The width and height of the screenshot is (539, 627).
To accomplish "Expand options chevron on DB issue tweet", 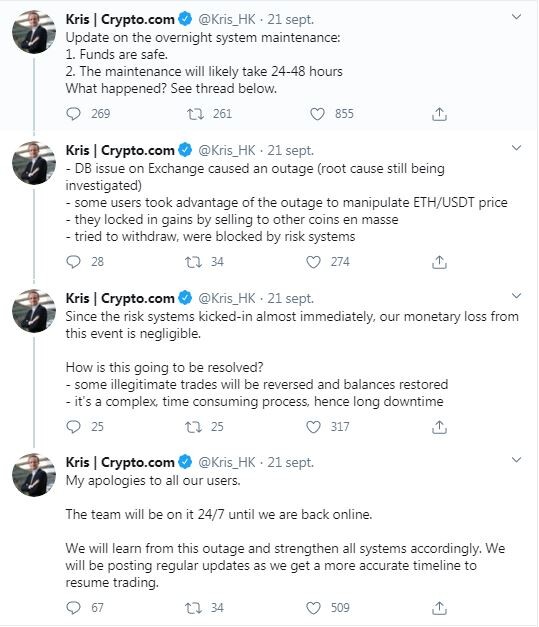I will tap(517, 148).
